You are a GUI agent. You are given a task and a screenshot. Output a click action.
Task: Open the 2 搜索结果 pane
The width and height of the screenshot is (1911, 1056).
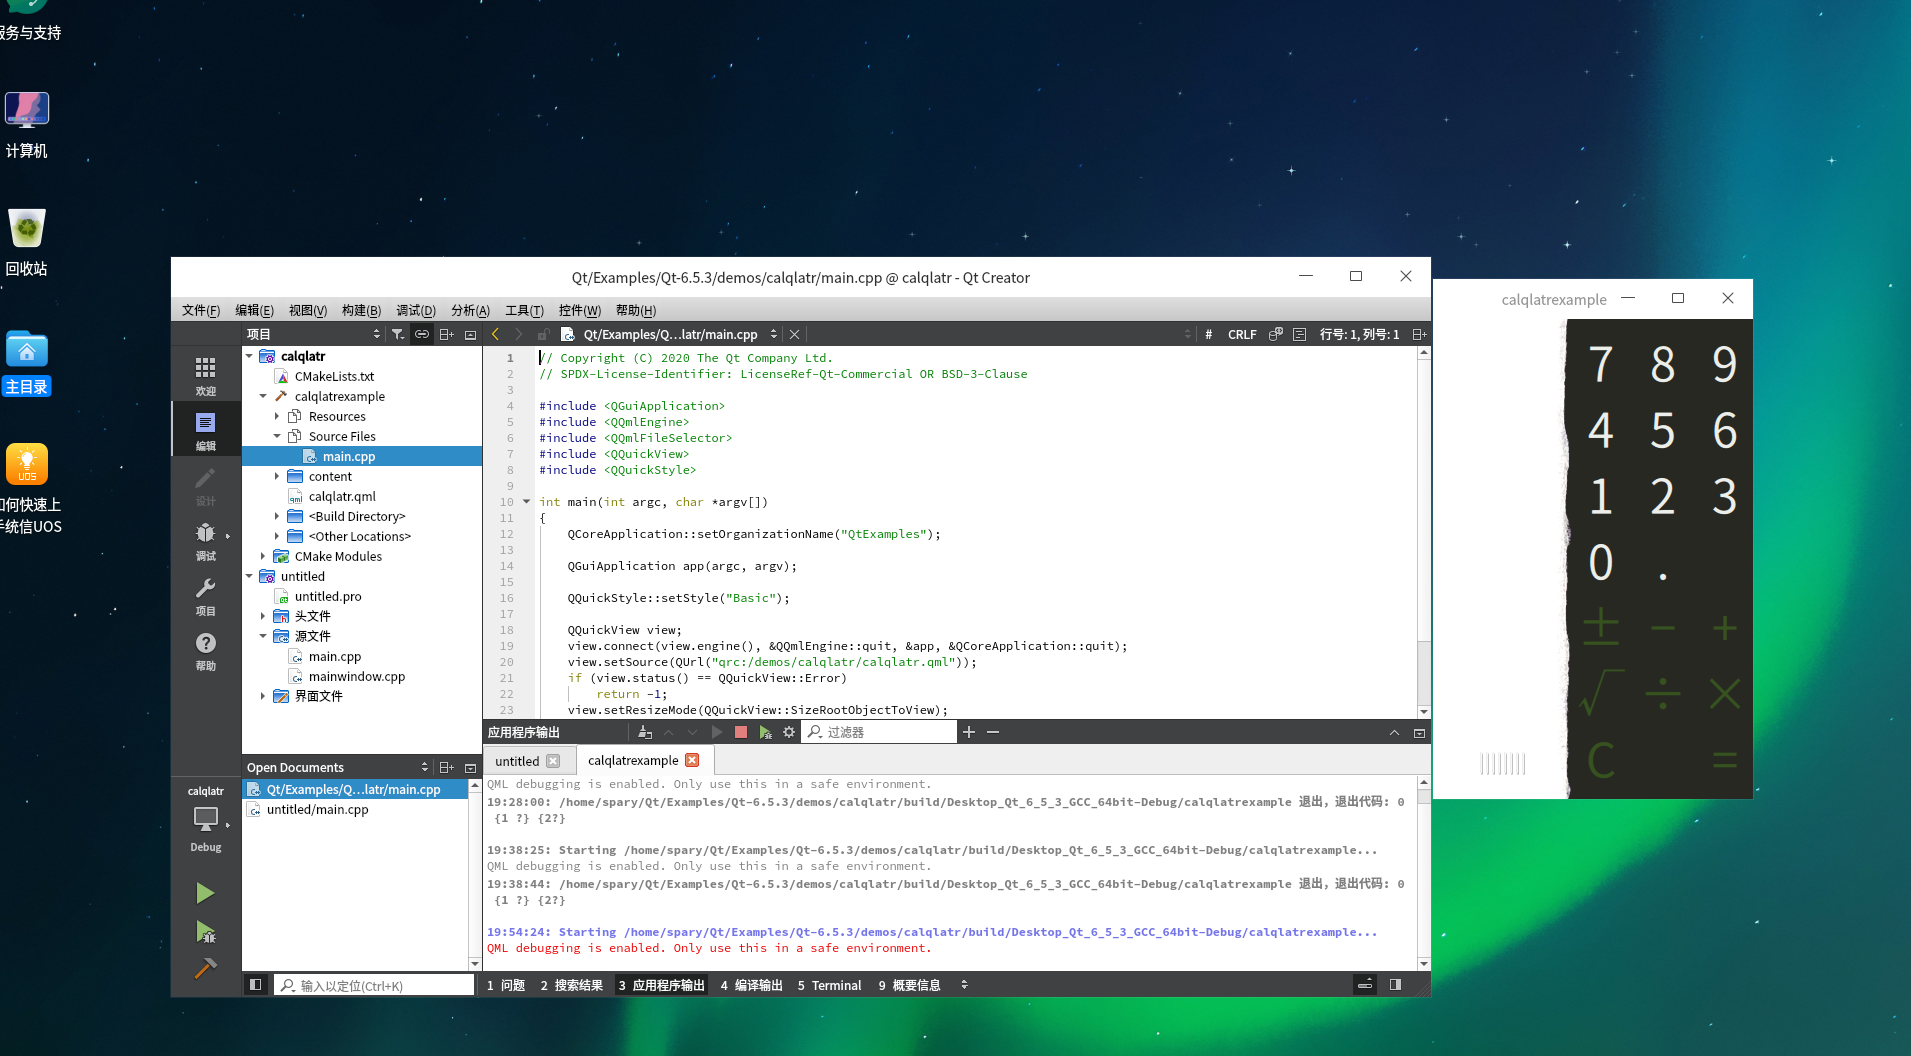(x=571, y=985)
